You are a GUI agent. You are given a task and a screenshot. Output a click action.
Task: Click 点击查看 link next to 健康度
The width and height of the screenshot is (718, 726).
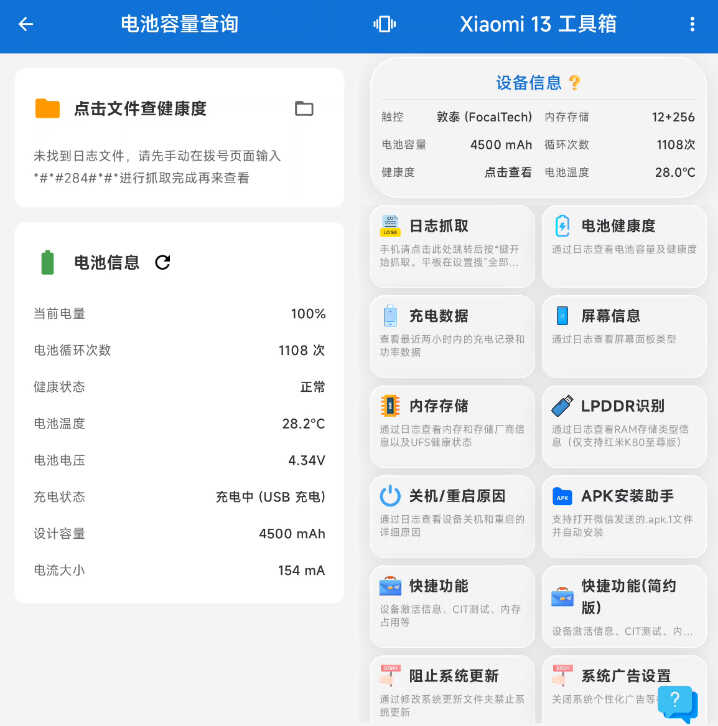pos(508,172)
